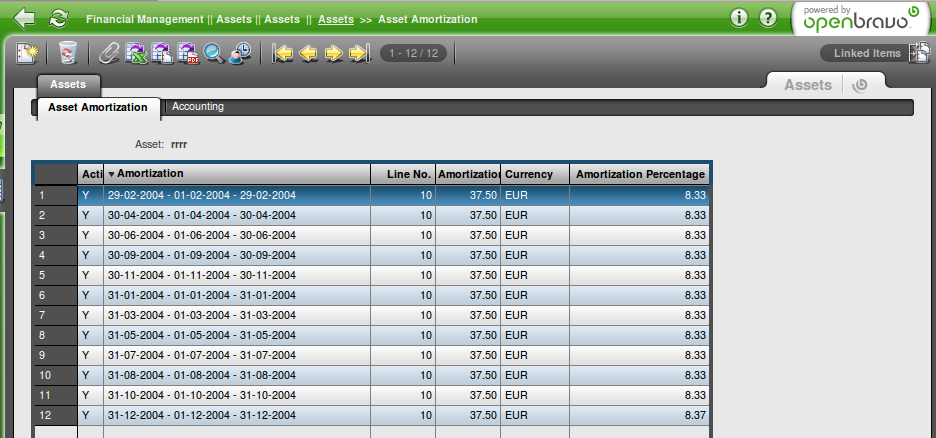Click row number 6 header cell
Screen dimensions: 936x438
coord(56,295)
